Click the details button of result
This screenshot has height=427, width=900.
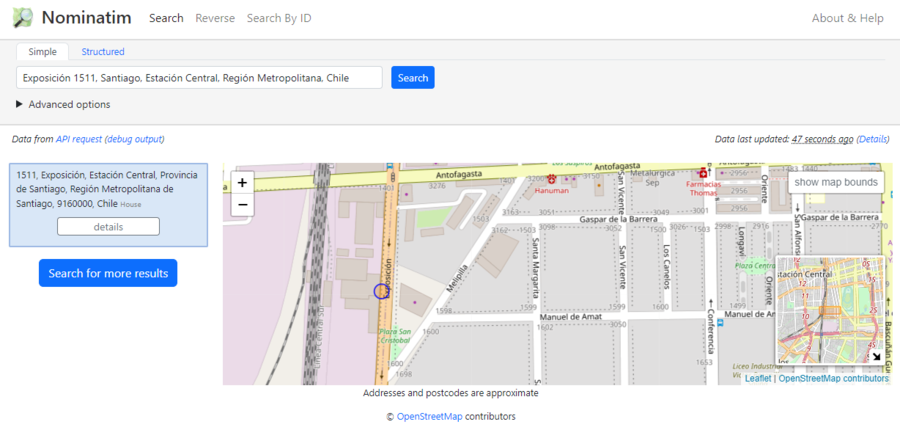tap(108, 227)
